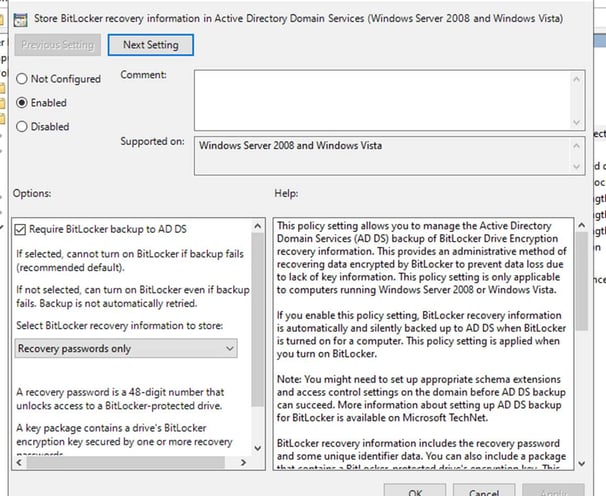606x496 pixels.
Task: Click Cancel to discard changes
Action: [484, 490]
